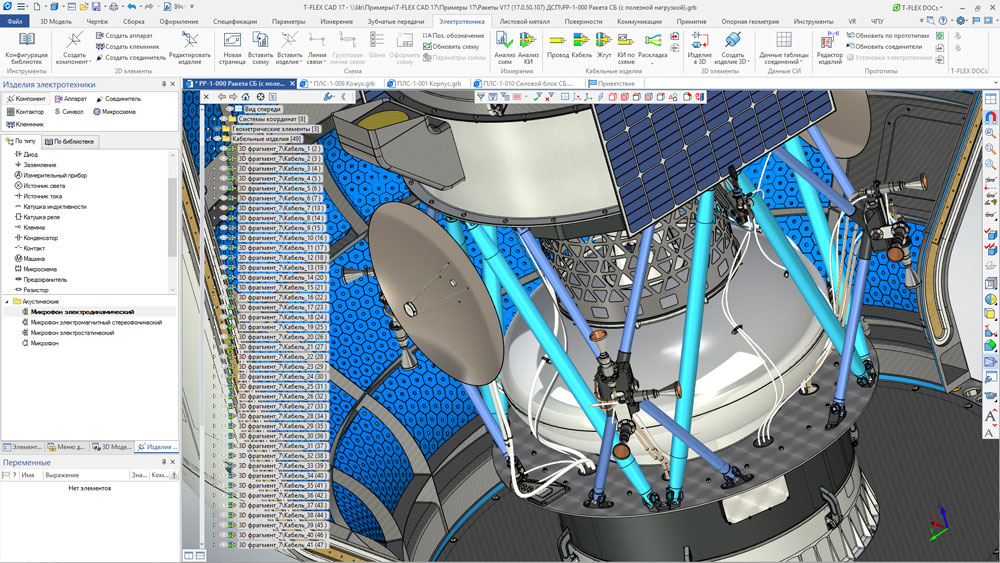Open the Файл menu
This screenshot has width=1000, height=563.
point(15,21)
